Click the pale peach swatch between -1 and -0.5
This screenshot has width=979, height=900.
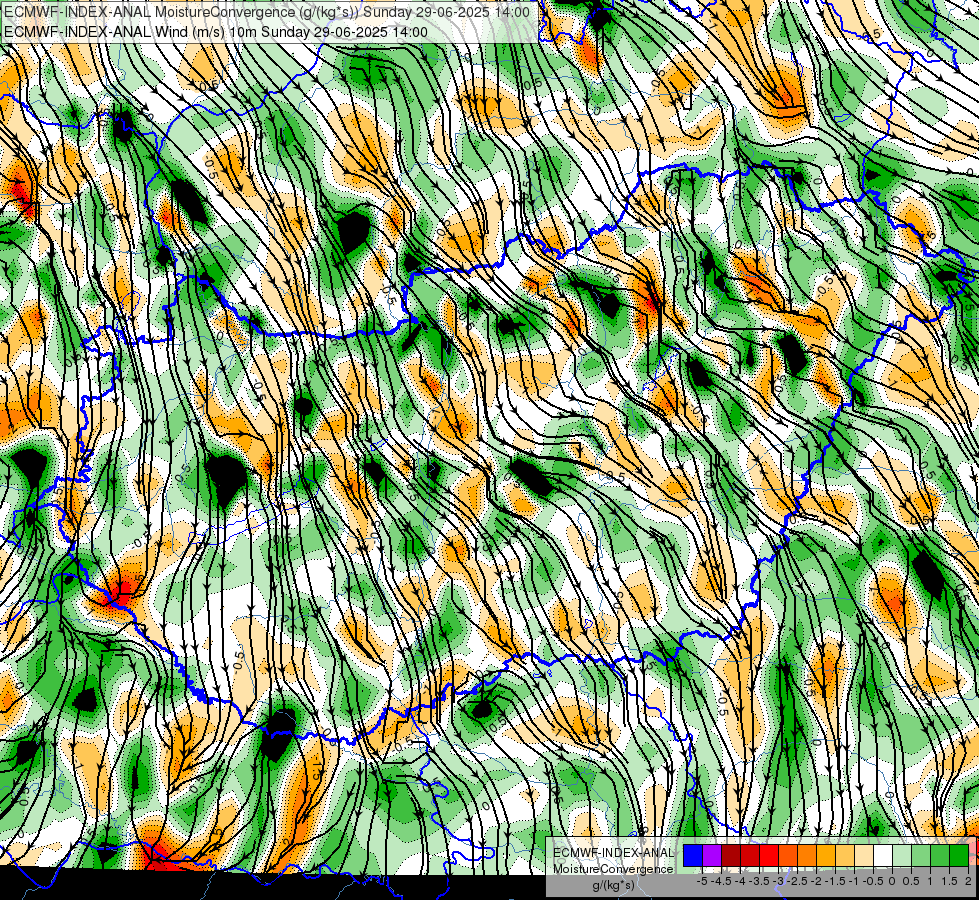(x=864, y=855)
